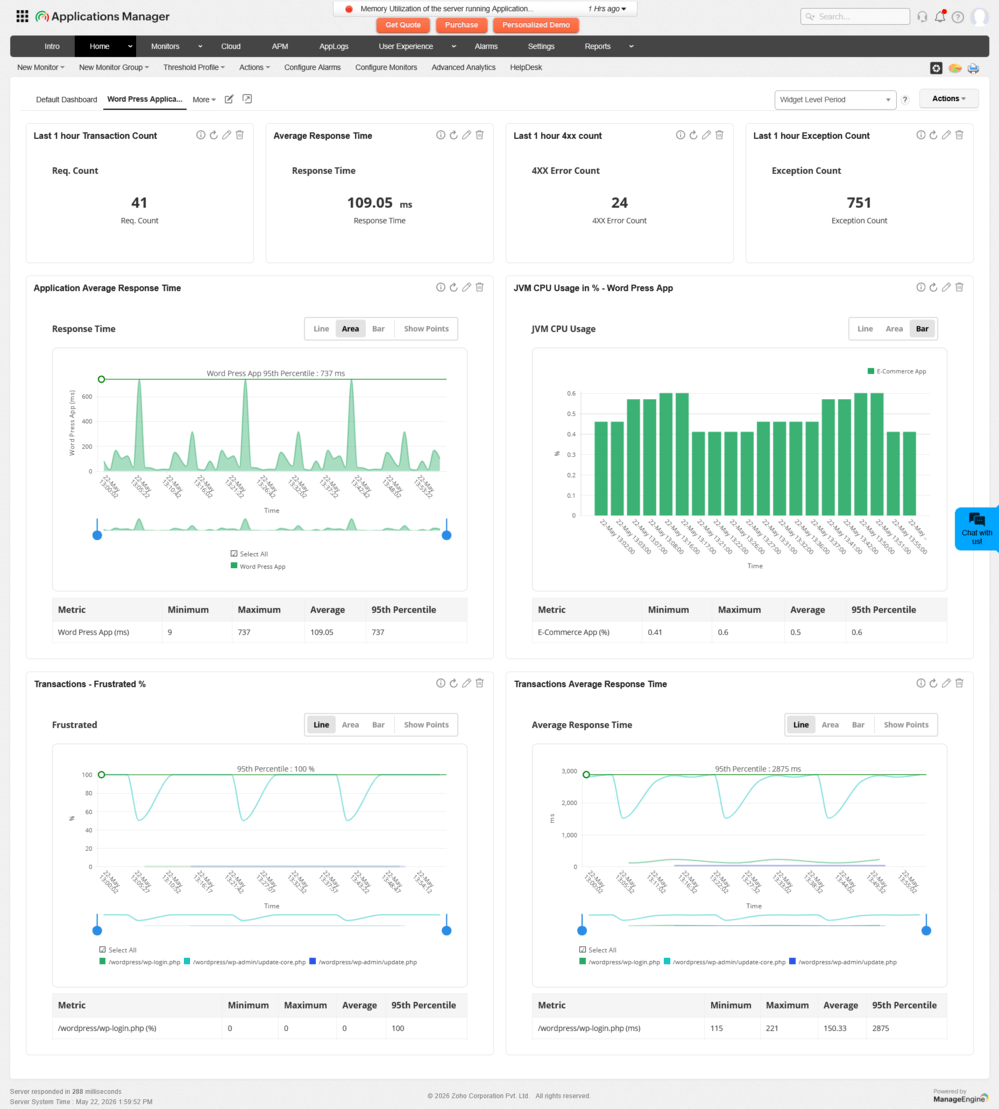
Task: Show info for Last 1 hour Exception Count
Action: (x=920, y=135)
